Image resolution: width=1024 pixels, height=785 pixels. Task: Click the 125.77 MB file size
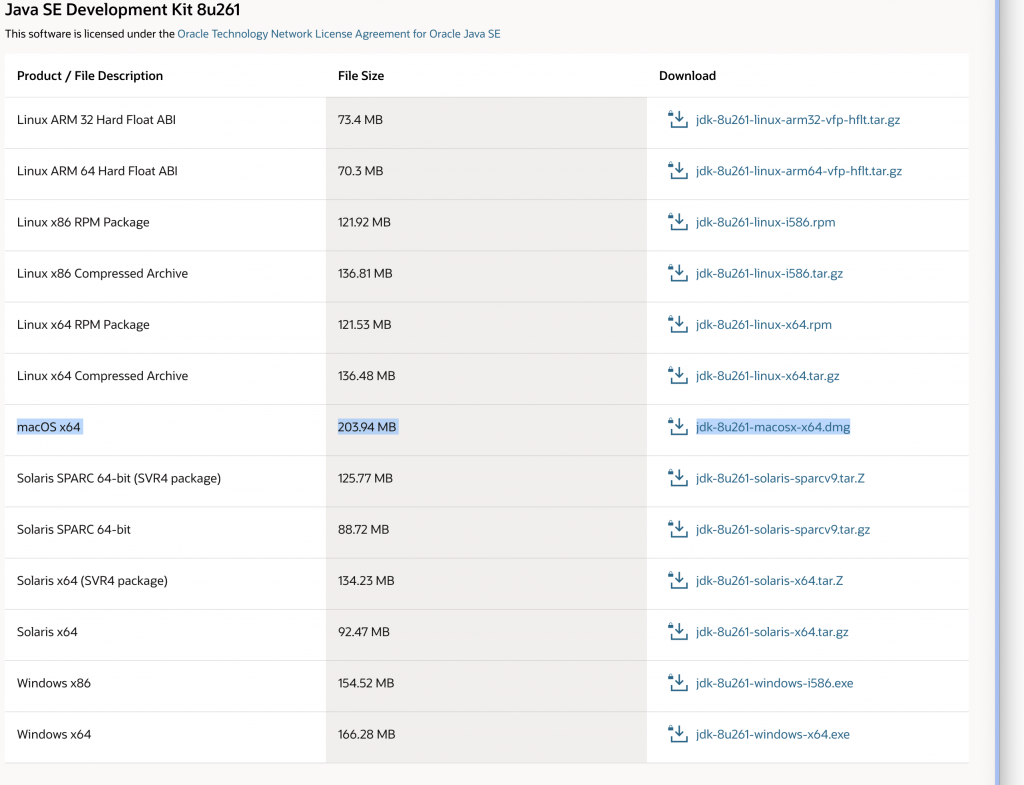point(365,478)
